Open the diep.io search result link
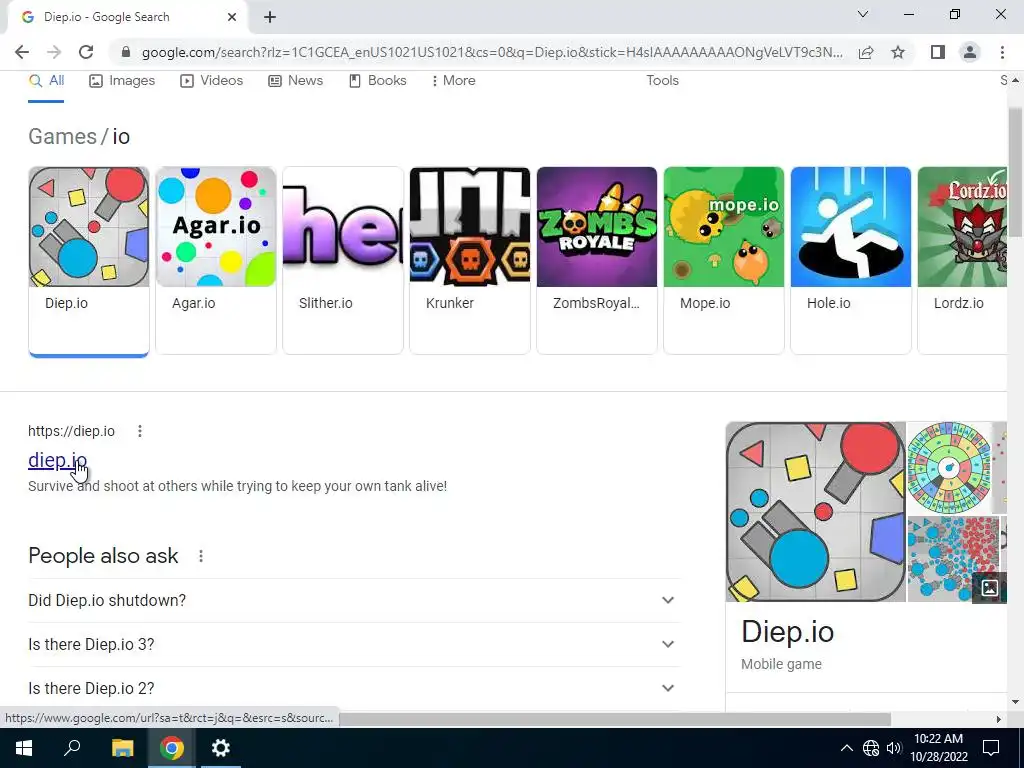The image size is (1024, 768). point(57,460)
